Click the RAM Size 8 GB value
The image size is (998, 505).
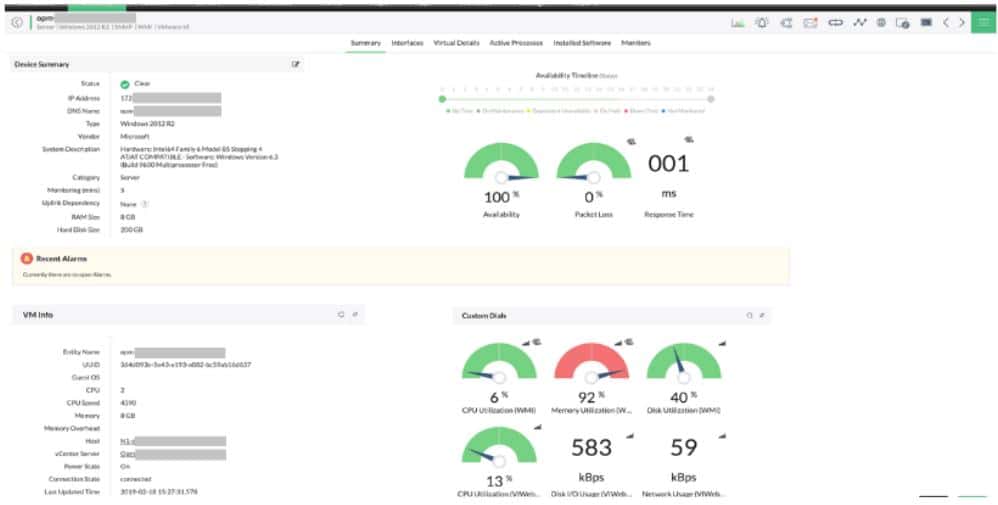128,217
